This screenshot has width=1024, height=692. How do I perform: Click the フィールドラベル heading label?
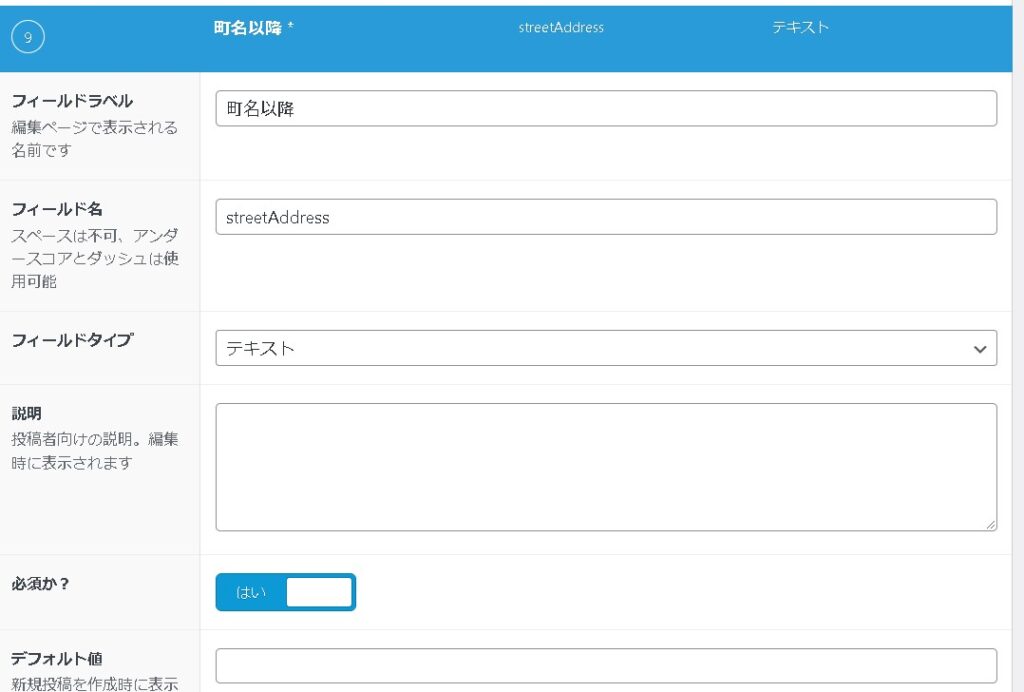point(71,101)
